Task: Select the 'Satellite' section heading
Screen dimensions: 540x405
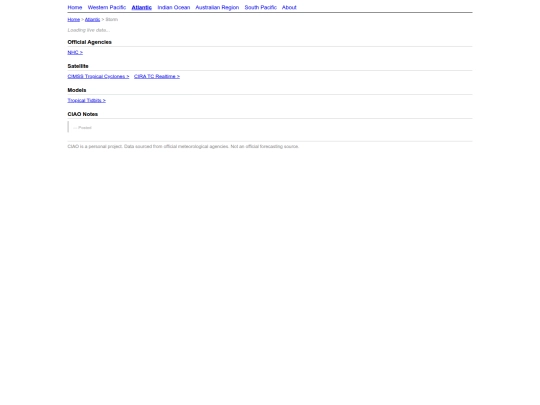Action: 78,66
